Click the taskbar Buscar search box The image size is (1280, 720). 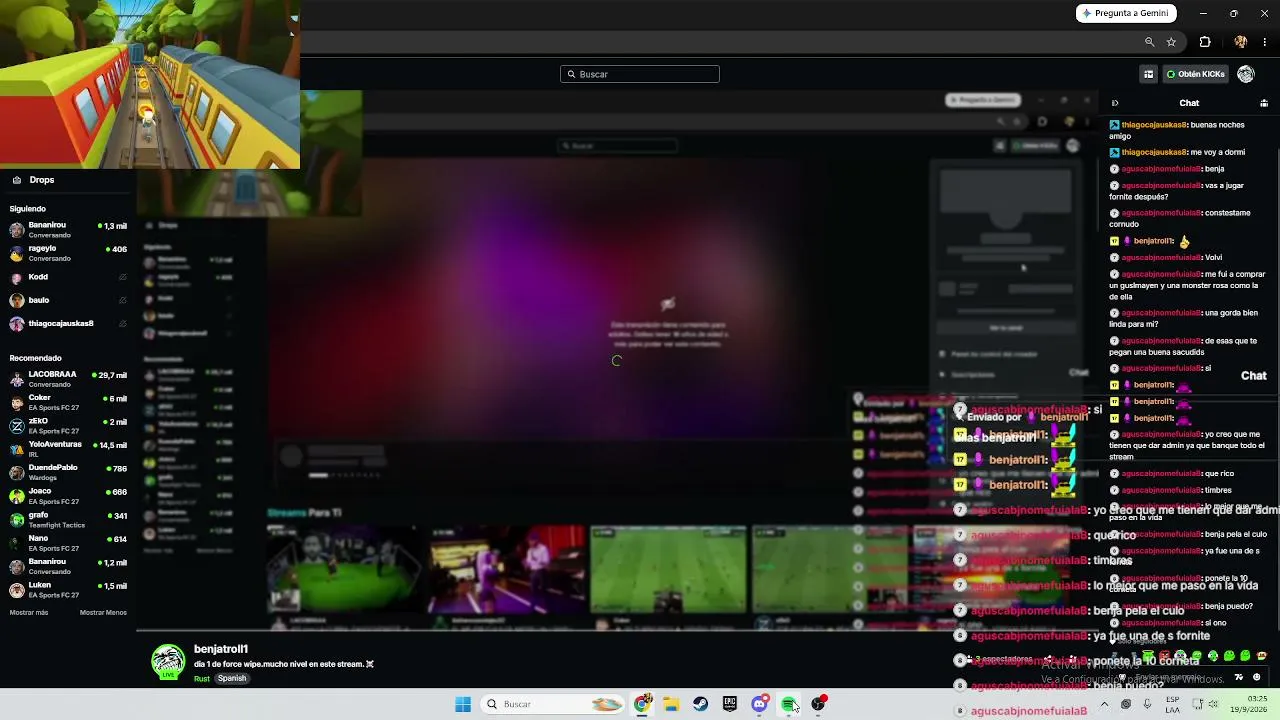pyautogui.click(x=553, y=704)
